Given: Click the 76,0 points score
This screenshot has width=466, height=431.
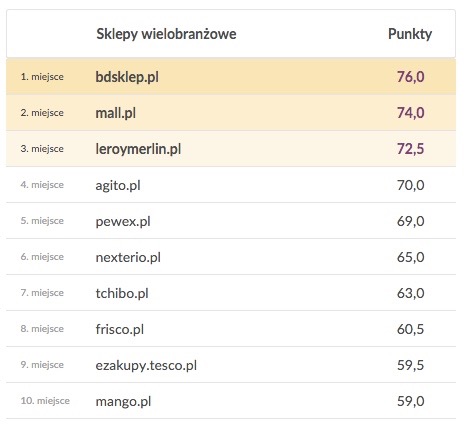Looking at the screenshot, I should 410,77.
